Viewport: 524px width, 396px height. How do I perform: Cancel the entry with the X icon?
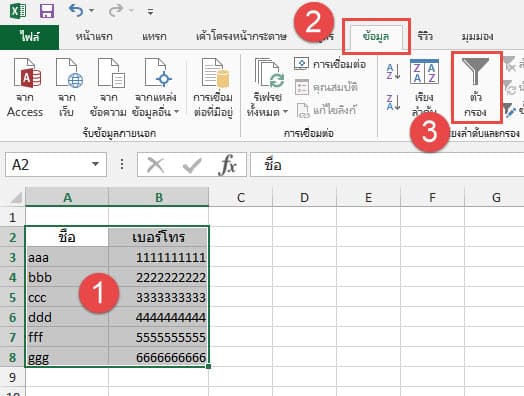(x=156, y=165)
